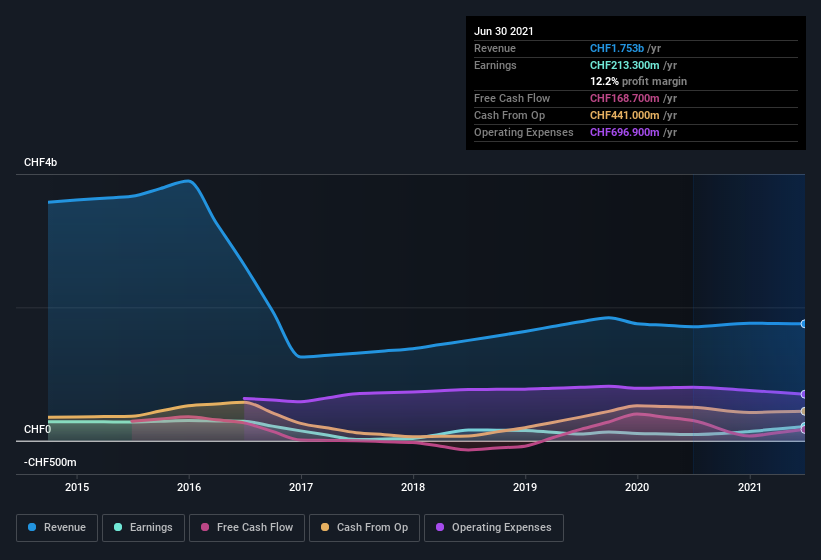The height and width of the screenshot is (560, 821).
Task: Click the Revenue label in tooltip
Action: 495,48
